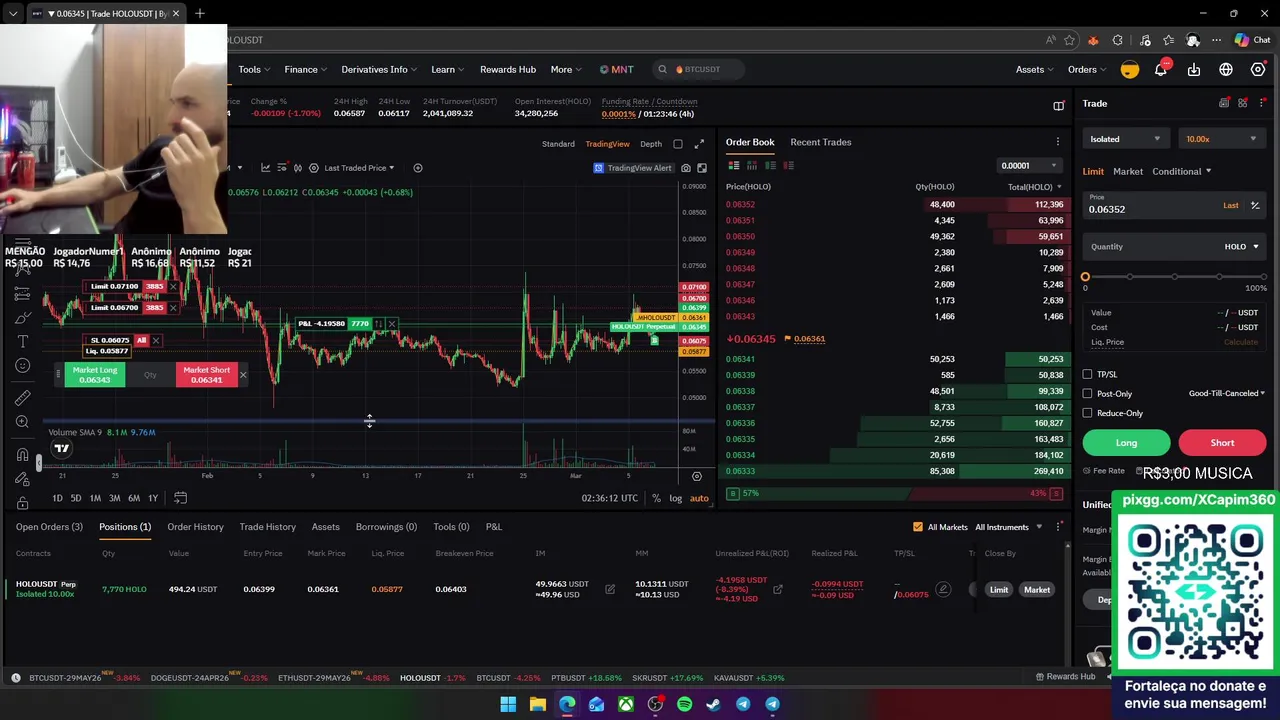Switch to the Recent Trades tab

[820, 142]
